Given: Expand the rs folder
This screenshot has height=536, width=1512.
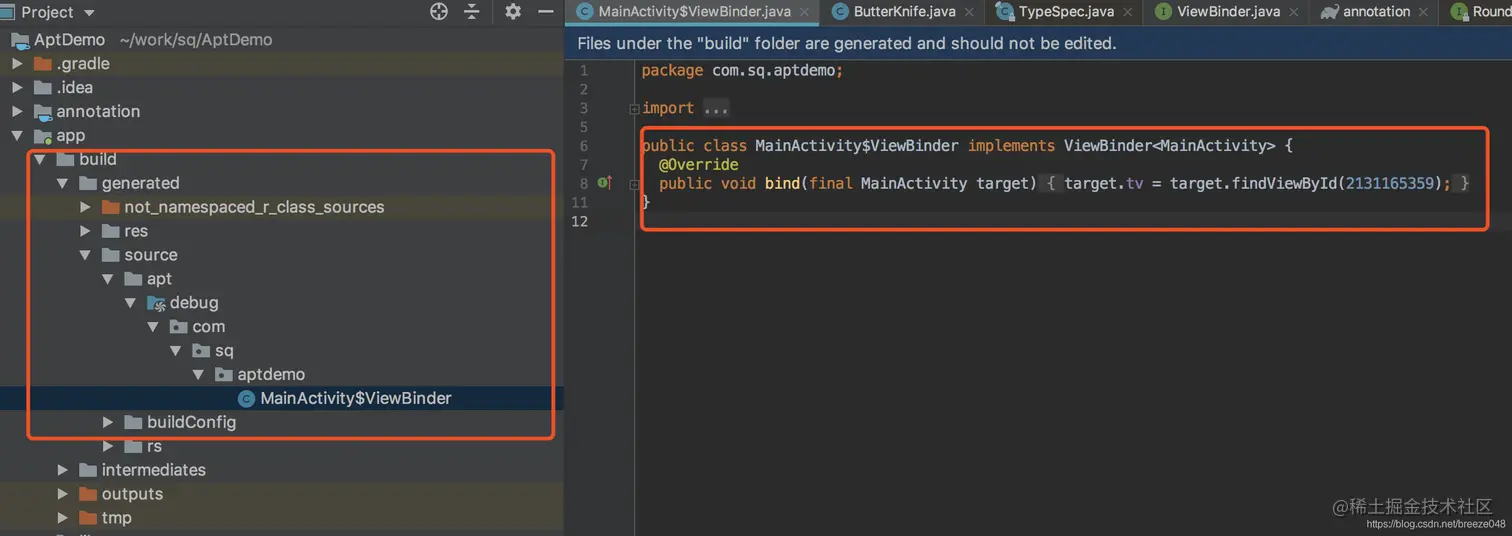Looking at the screenshot, I should (108, 447).
